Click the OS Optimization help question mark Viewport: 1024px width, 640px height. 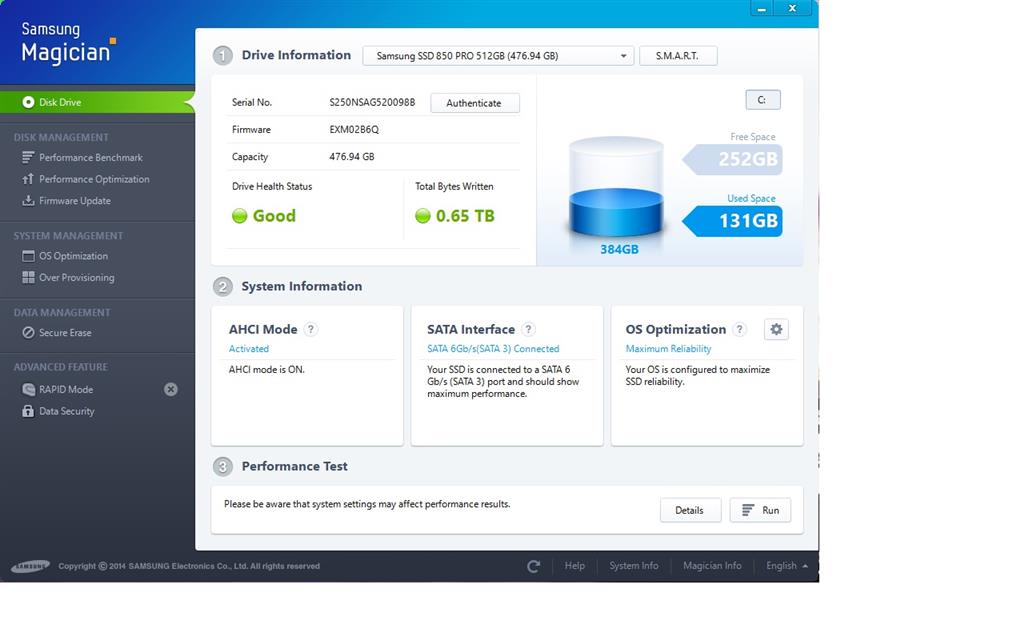pyautogui.click(x=739, y=329)
